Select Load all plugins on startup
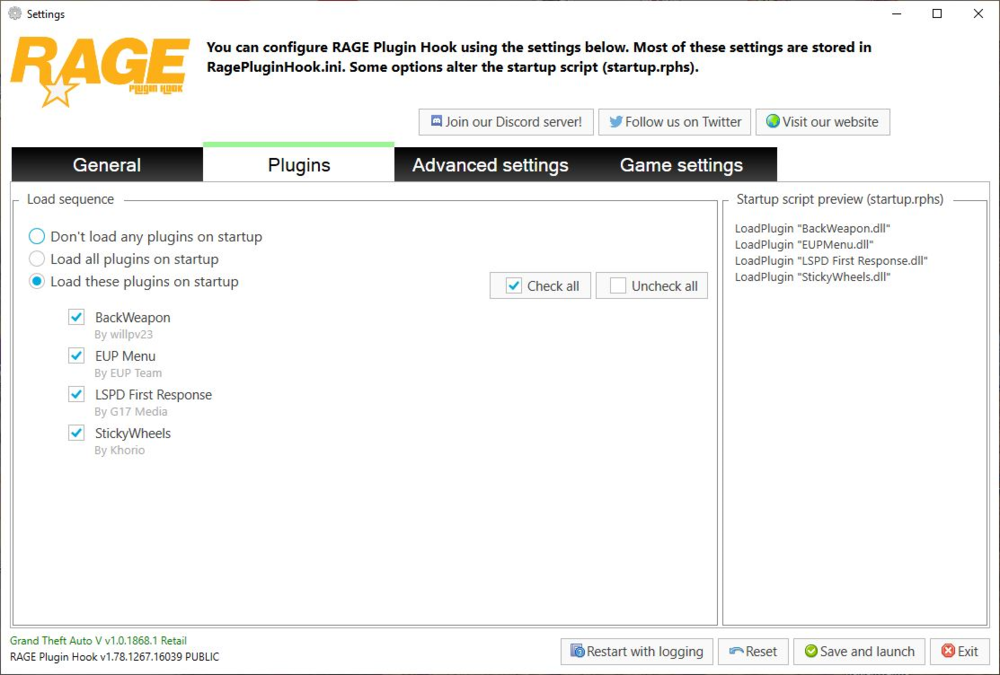 pos(37,259)
